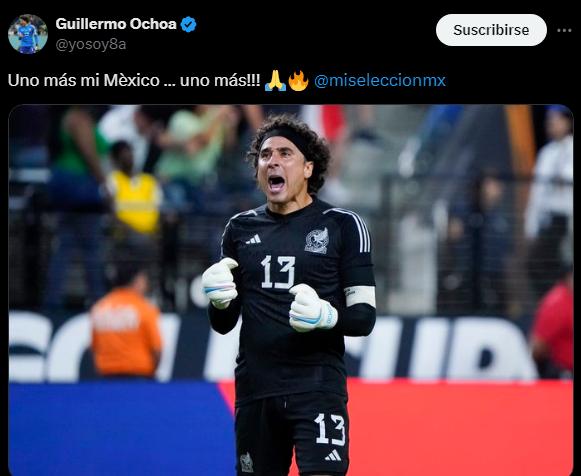This screenshot has width=581, height=476.
Task: Click the @yosoy8a handle
Action: click(x=91, y=44)
